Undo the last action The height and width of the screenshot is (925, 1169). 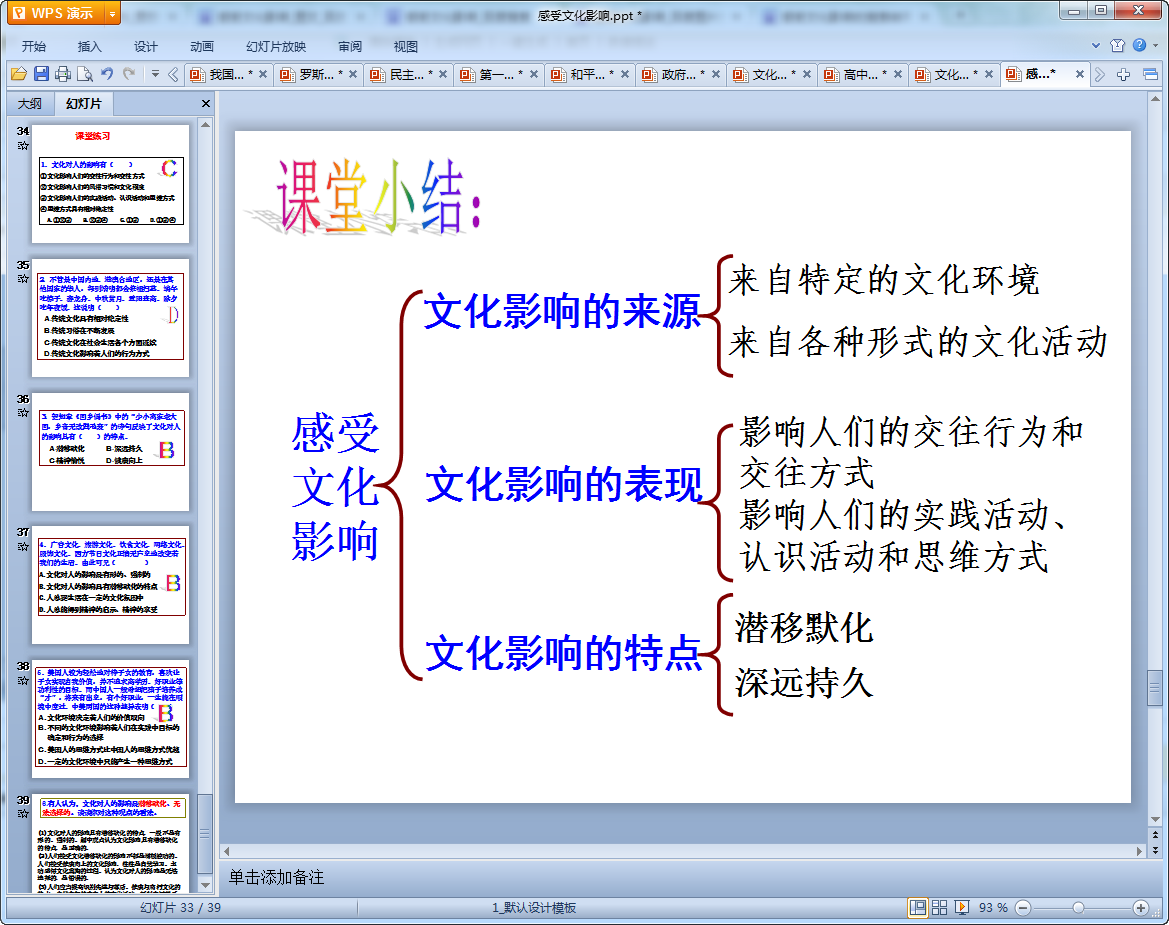coord(107,74)
